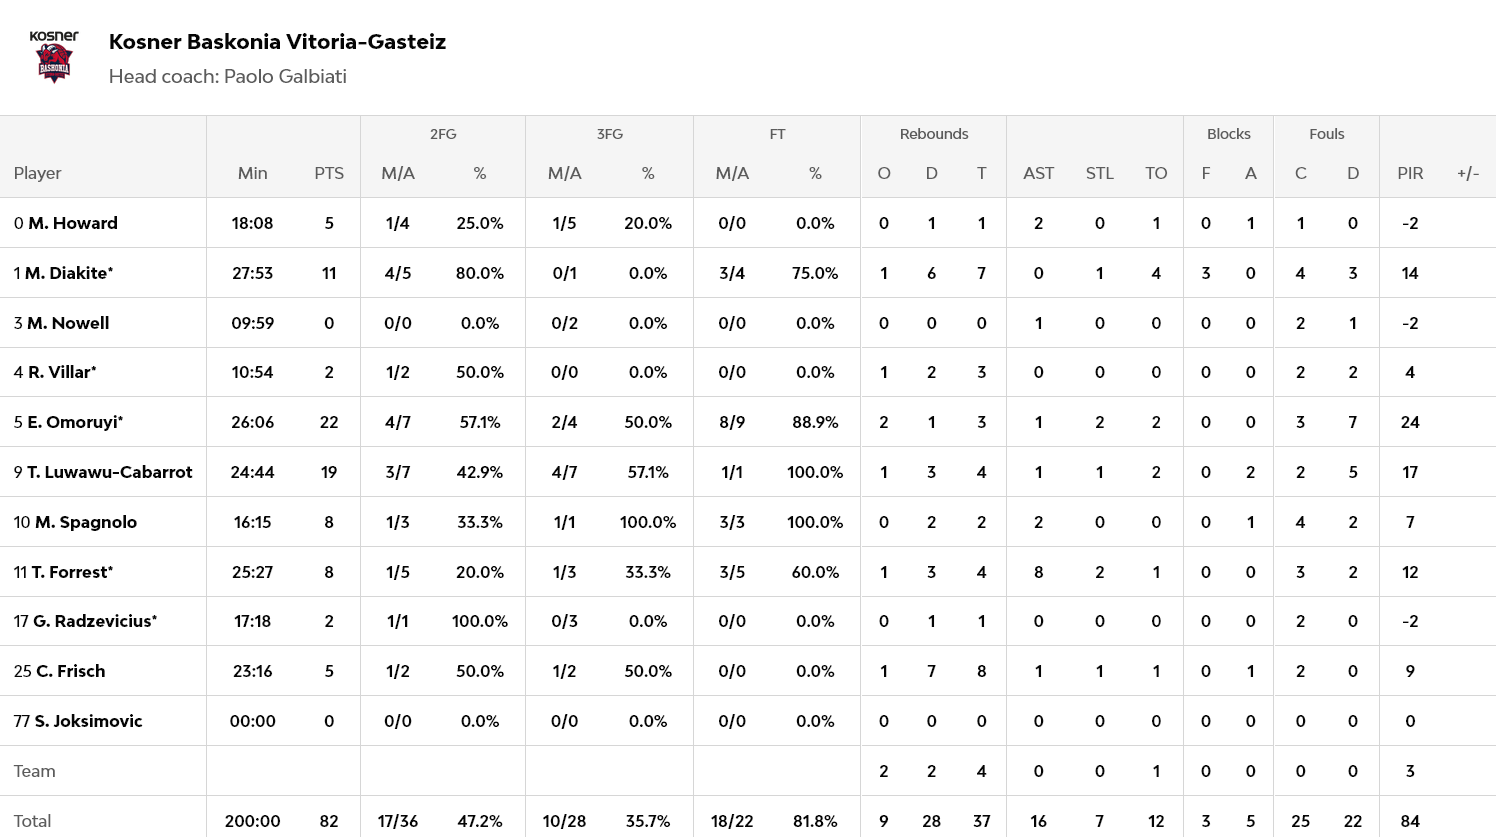1496x837 pixels.
Task: Open S. Joksimovic's player link
Action: click(x=88, y=721)
